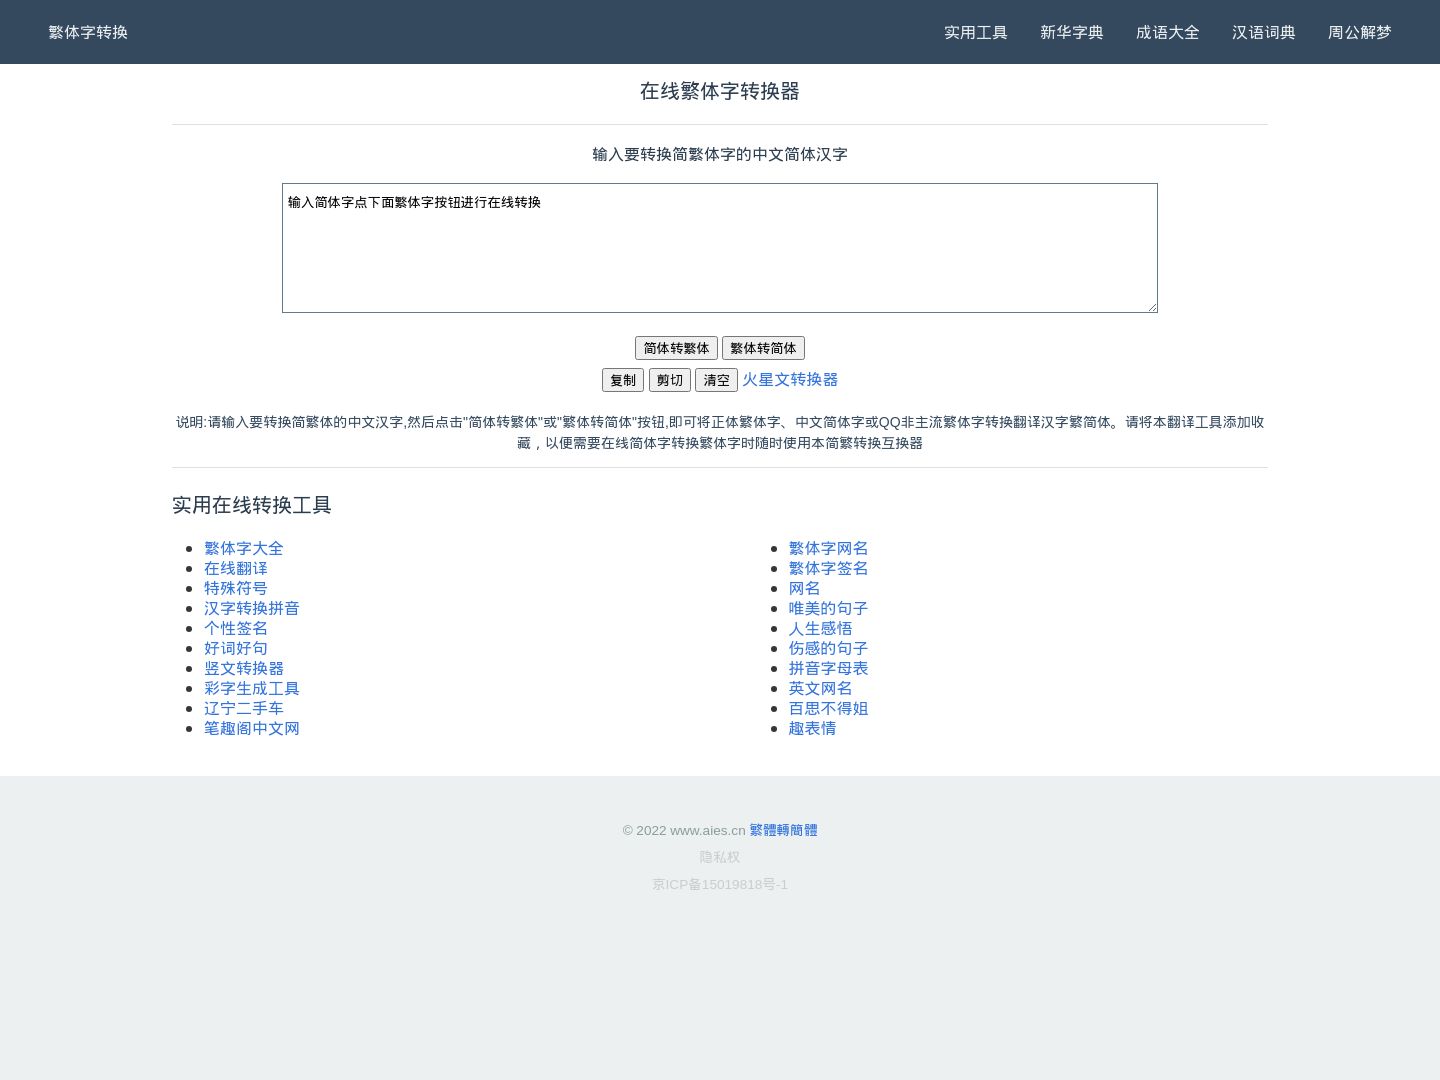Click the 简体转繁体 convert button
Screen dimensions: 1440x1080
pyautogui.click(x=676, y=348)
